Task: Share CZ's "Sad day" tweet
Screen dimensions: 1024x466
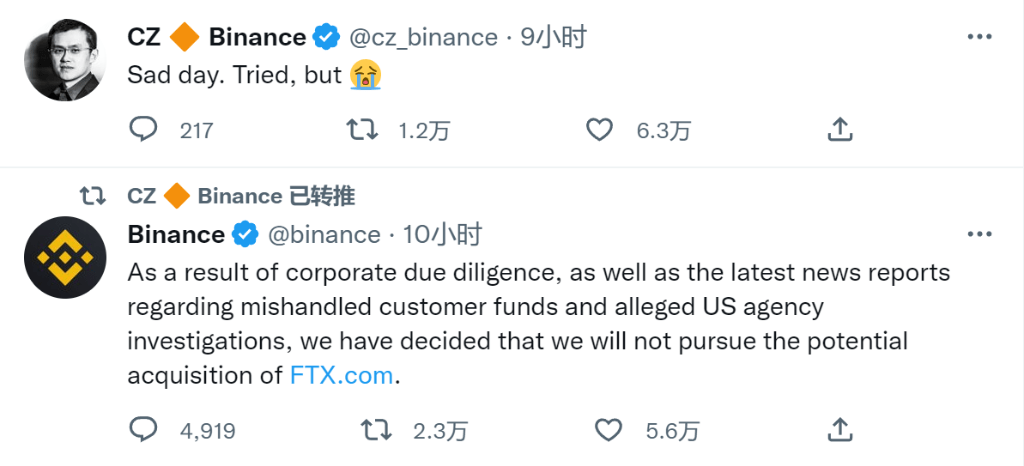Action: pos(840,129)
